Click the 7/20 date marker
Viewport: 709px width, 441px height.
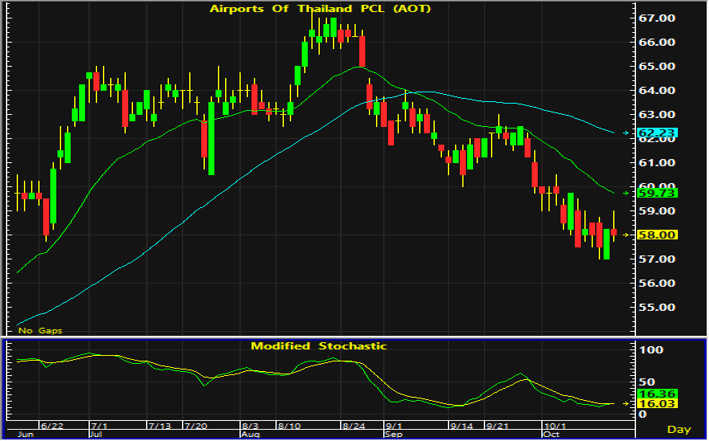pos(196,426)
